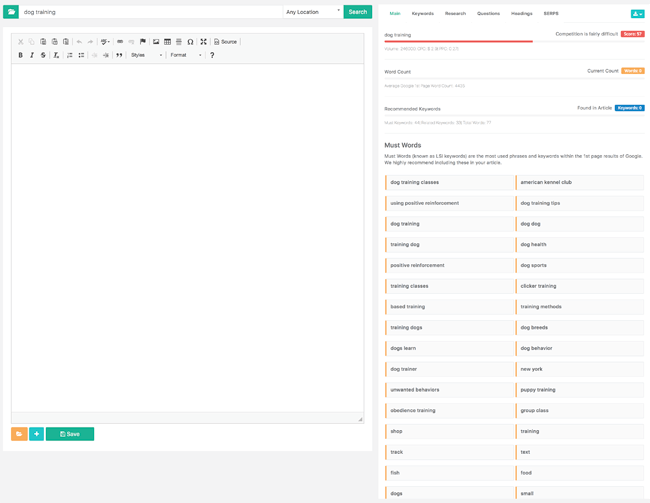This screenshot has height=503, width=650.
Task: Open the Styles dropdown
Action: point(146,55)
